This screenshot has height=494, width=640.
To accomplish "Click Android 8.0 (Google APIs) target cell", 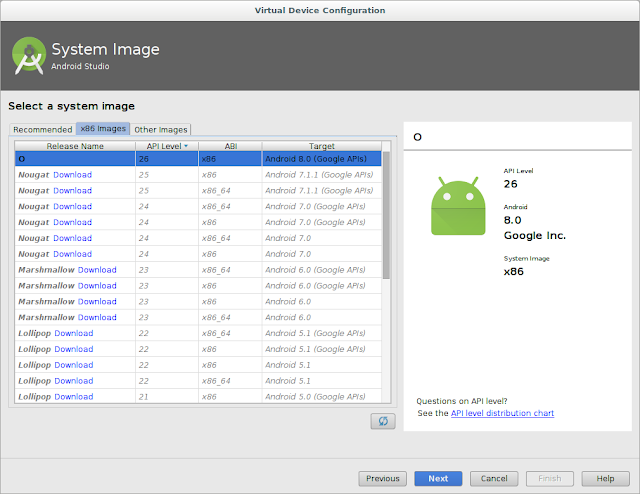I will coord(322,159).
